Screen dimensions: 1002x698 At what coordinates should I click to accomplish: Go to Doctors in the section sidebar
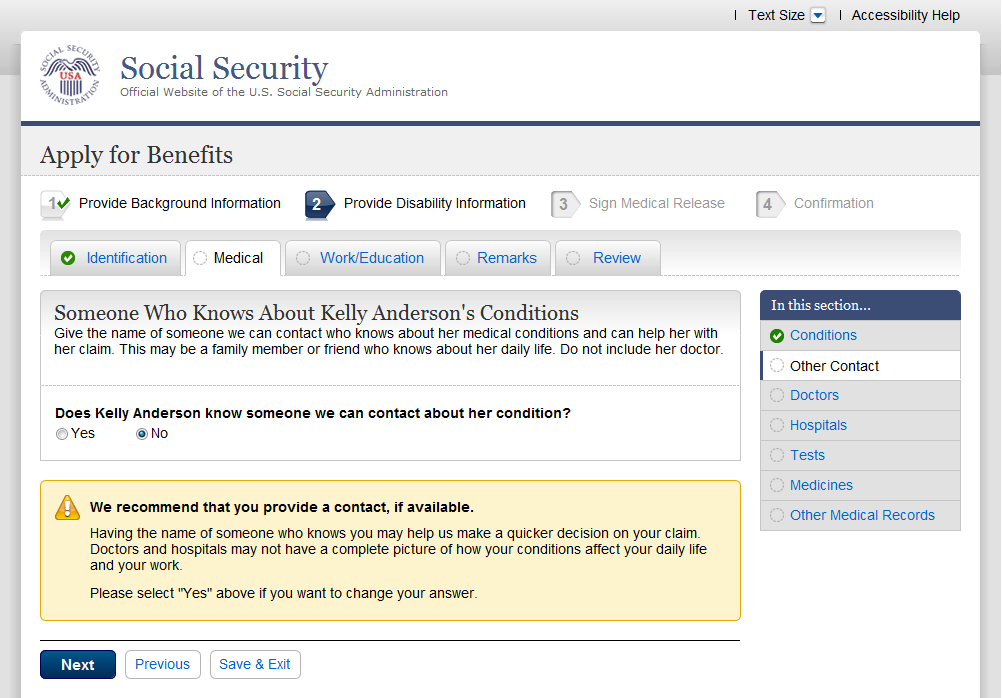click(x=814, y=395)
